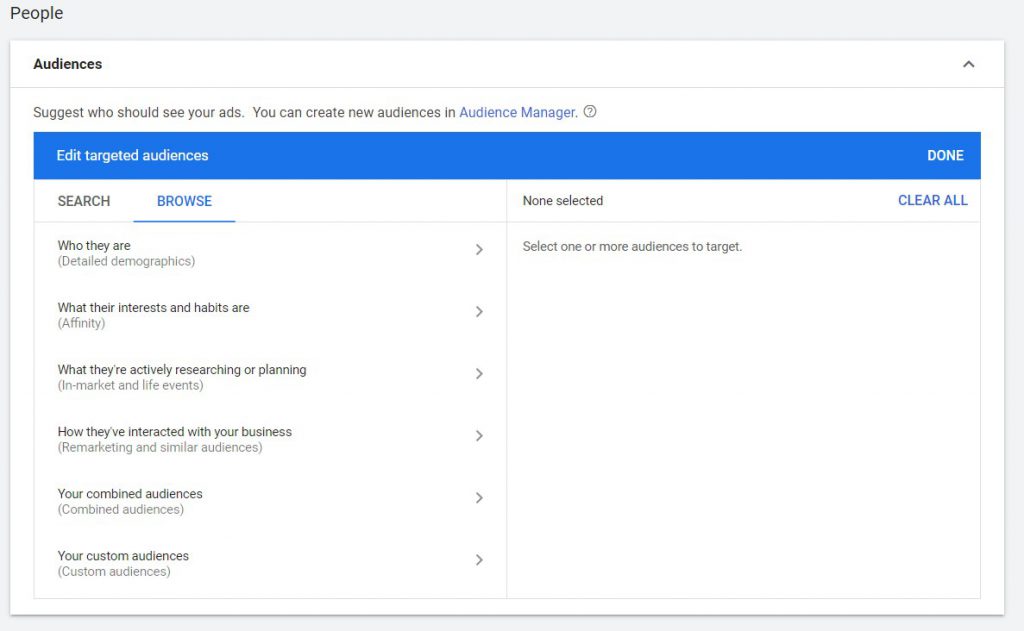This screenshot has width=1024, height=631.
Task: Open 'What they're actively researching or planning'
Action: pyautogui.click(x=270, y=377)
